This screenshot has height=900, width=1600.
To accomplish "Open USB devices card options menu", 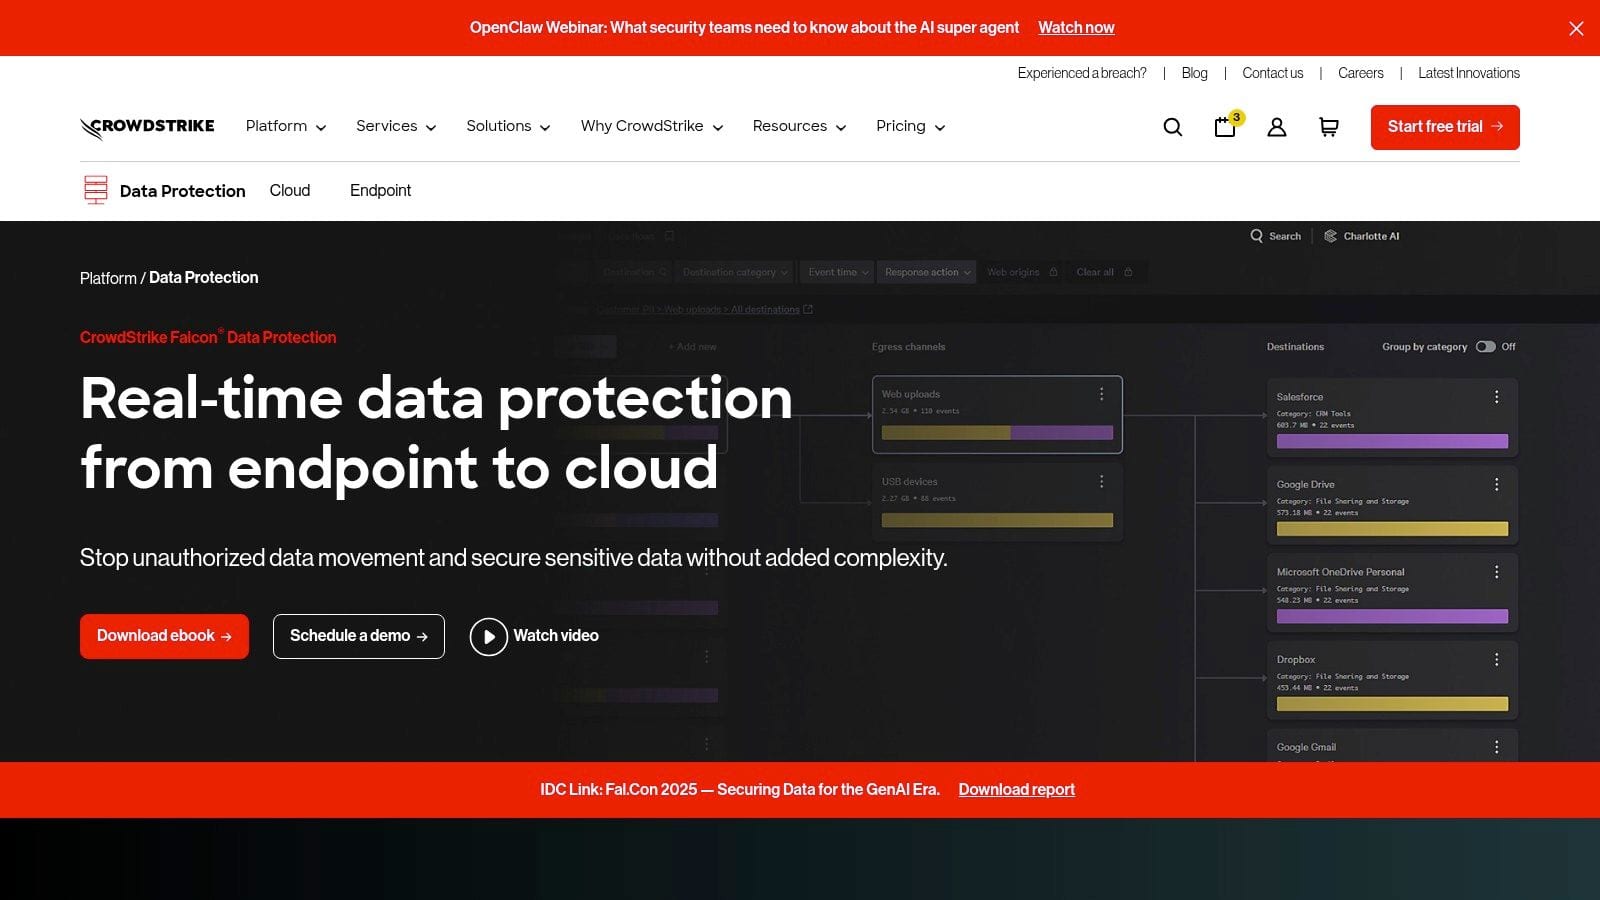I will (x=1102, y=482).
